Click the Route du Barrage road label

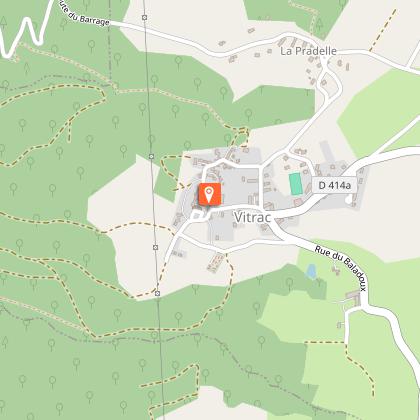85,15
